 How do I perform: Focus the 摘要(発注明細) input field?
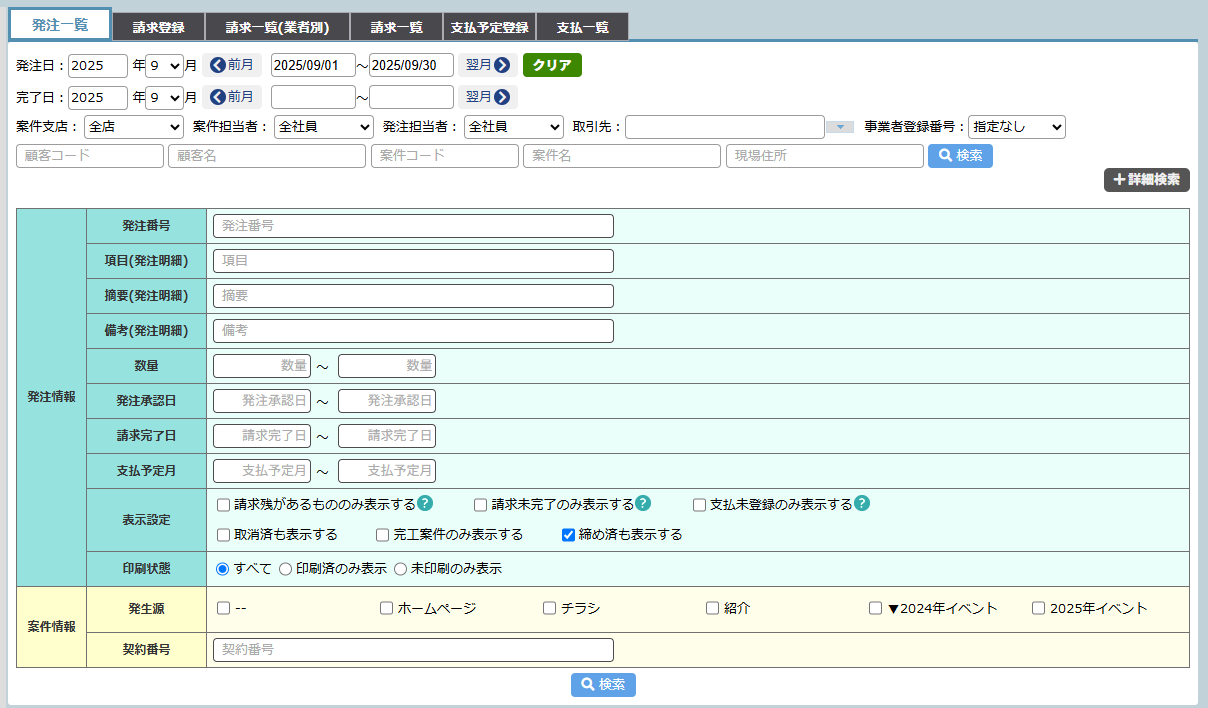tap(413, 296)
